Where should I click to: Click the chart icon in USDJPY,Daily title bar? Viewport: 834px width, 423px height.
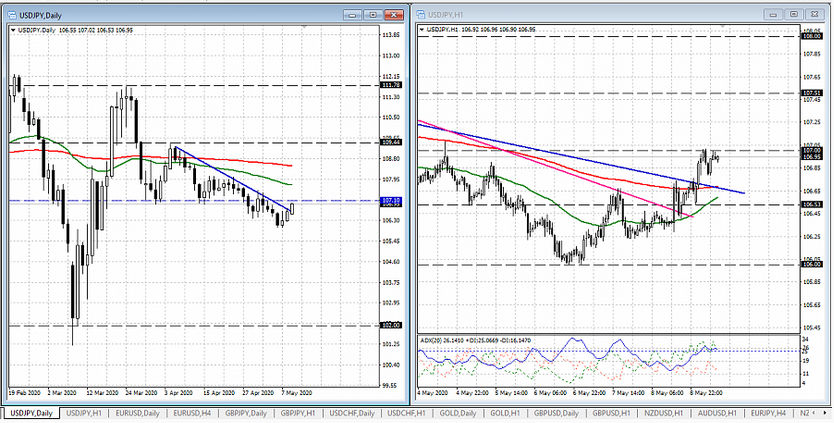[11, 14]
